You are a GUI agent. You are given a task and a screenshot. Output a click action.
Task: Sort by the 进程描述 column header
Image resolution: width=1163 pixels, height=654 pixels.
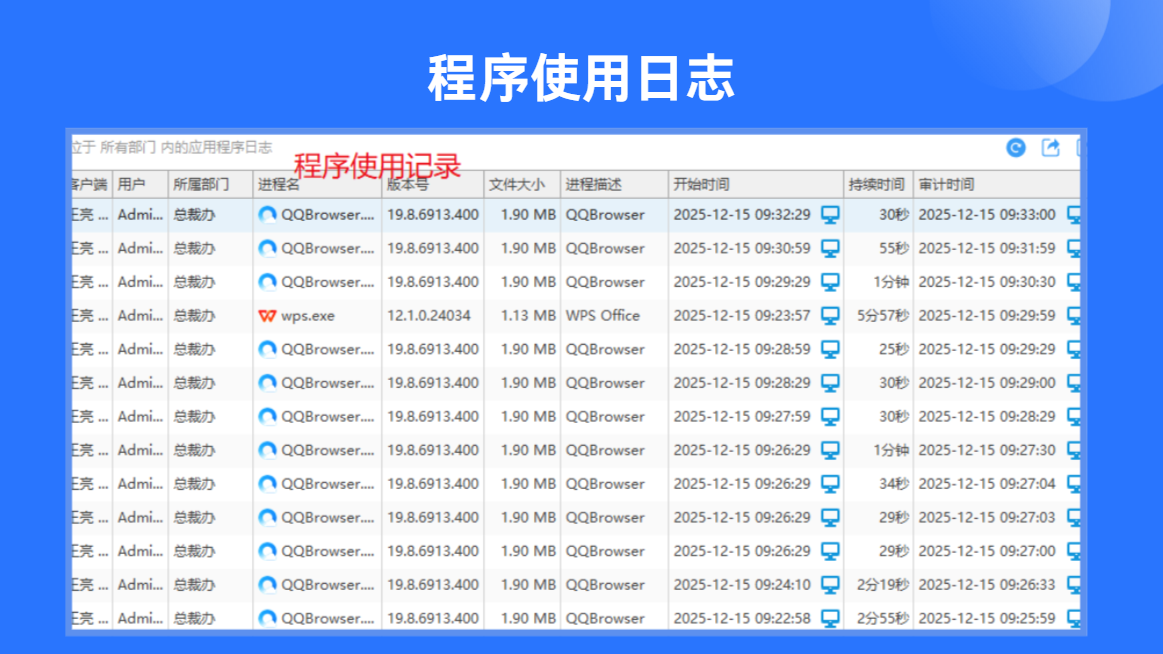coord(614,185)
